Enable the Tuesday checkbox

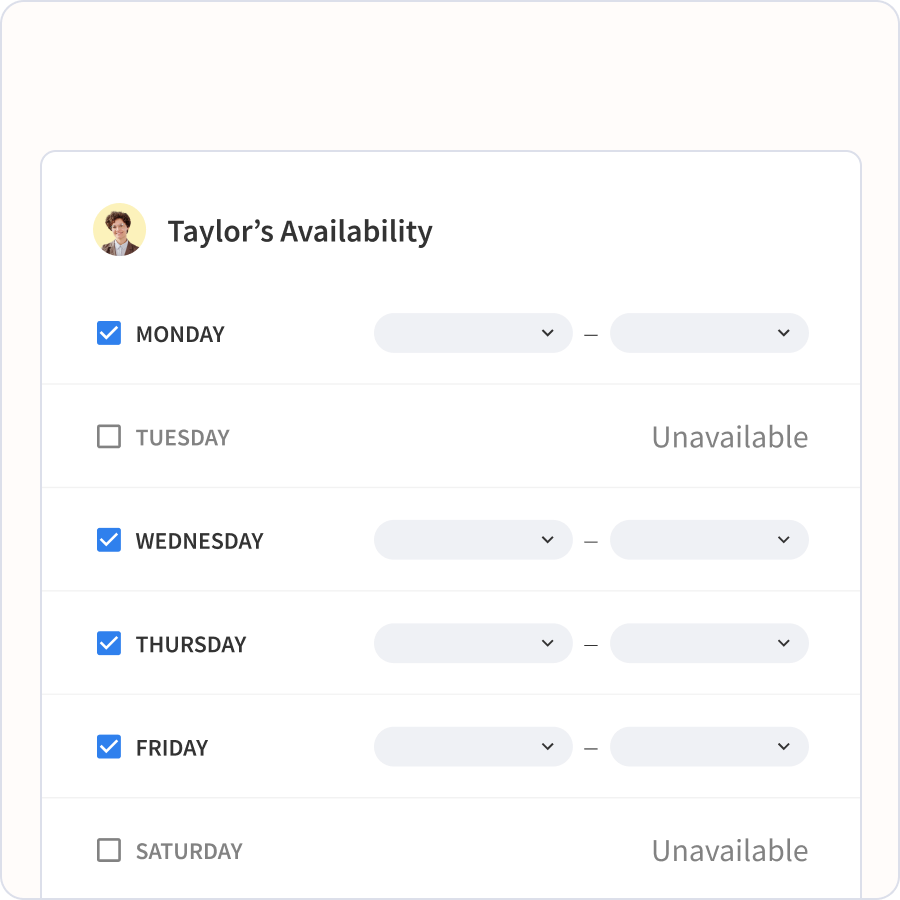click(x=109, y=437)
